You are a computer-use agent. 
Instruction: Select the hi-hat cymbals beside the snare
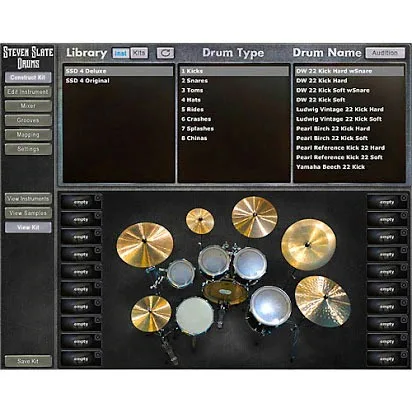click(151, 314)
